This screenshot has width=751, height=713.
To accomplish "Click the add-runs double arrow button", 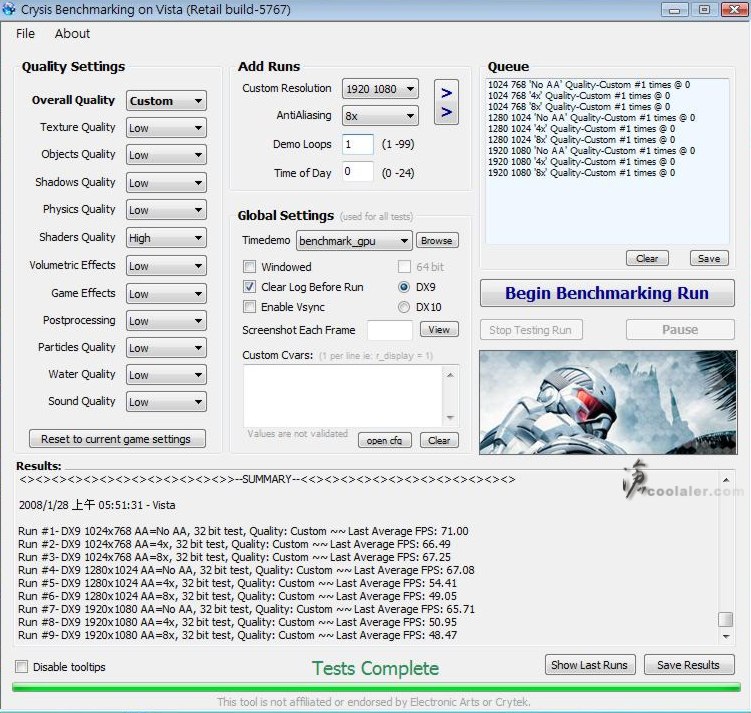I will (446, 102).
